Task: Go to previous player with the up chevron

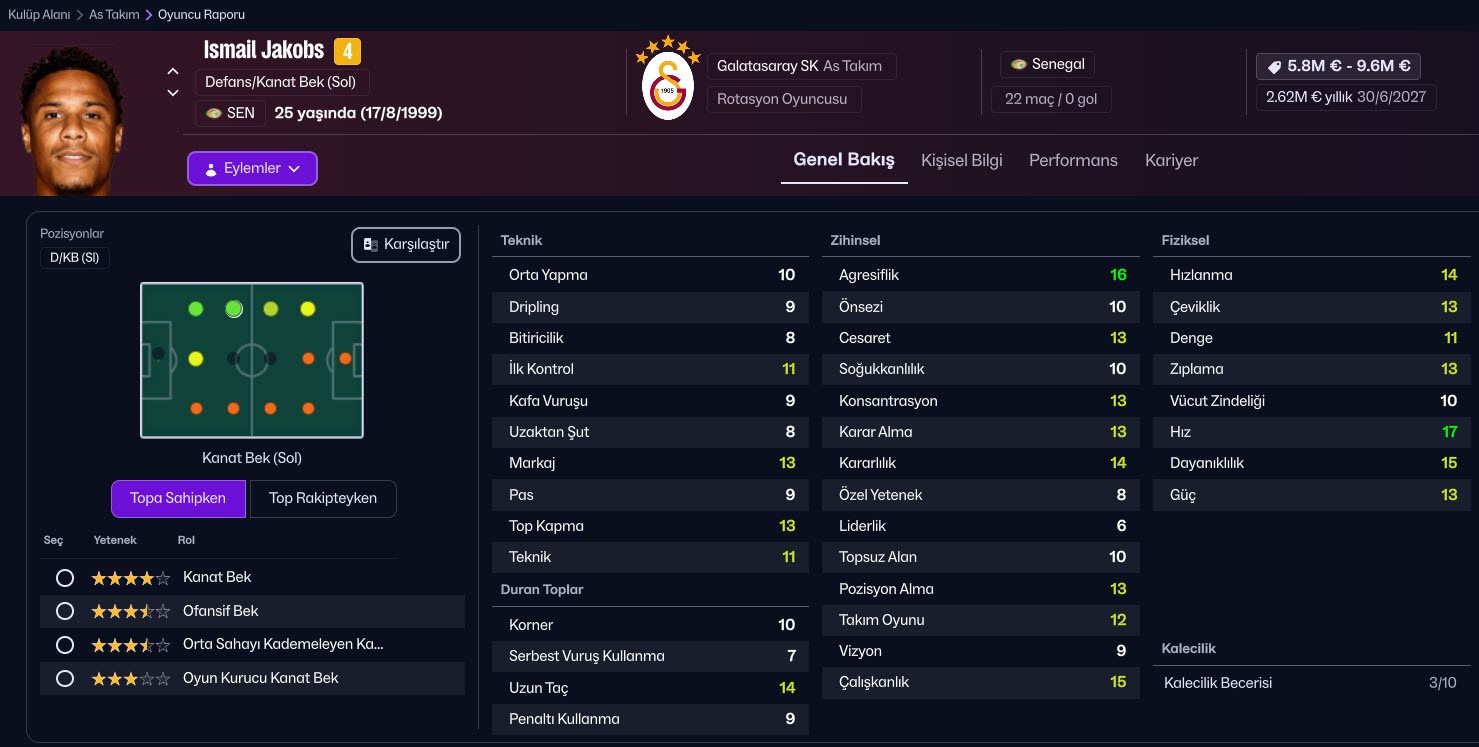Action: click(x=173, y=71)
